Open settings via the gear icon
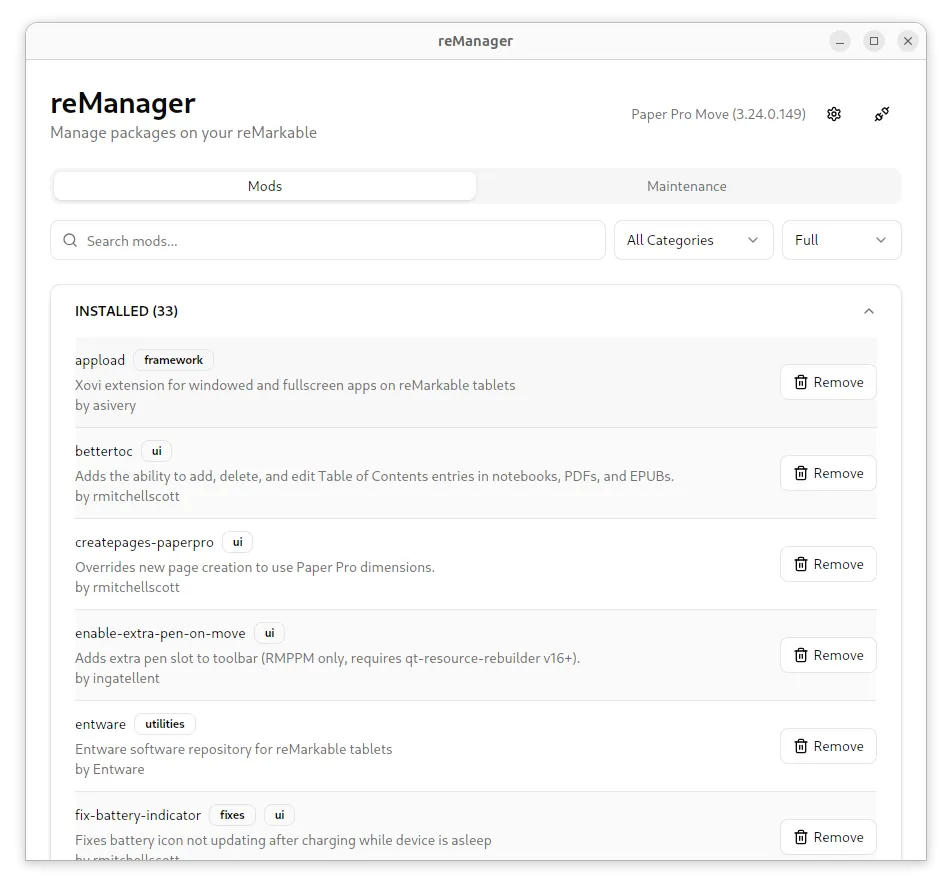This screenshot has width=952, height=889. pyautogui.click(x=834, y=114)
